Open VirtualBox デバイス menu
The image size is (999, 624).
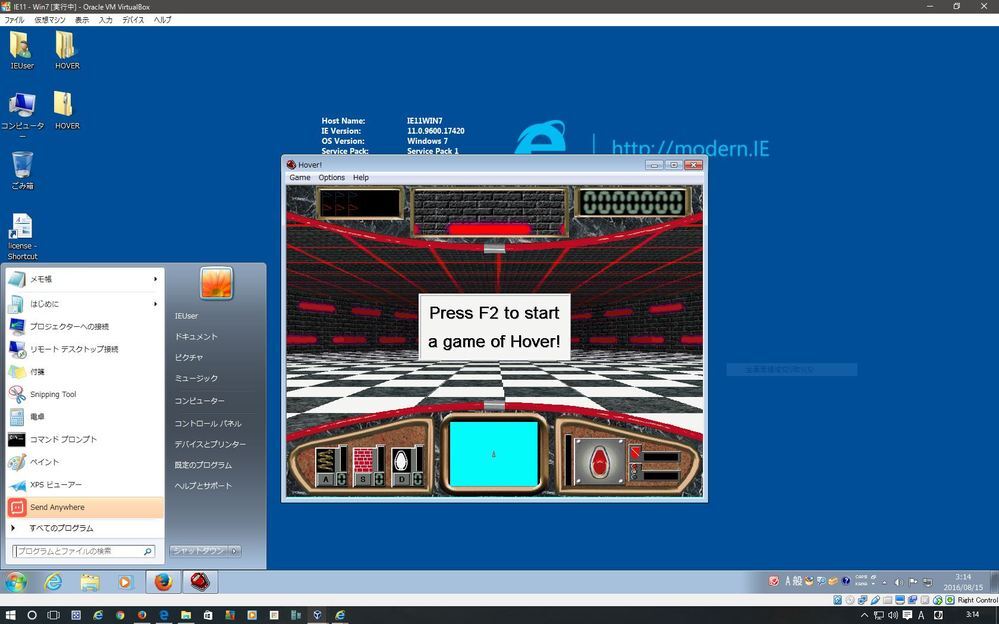pos(133,20)
